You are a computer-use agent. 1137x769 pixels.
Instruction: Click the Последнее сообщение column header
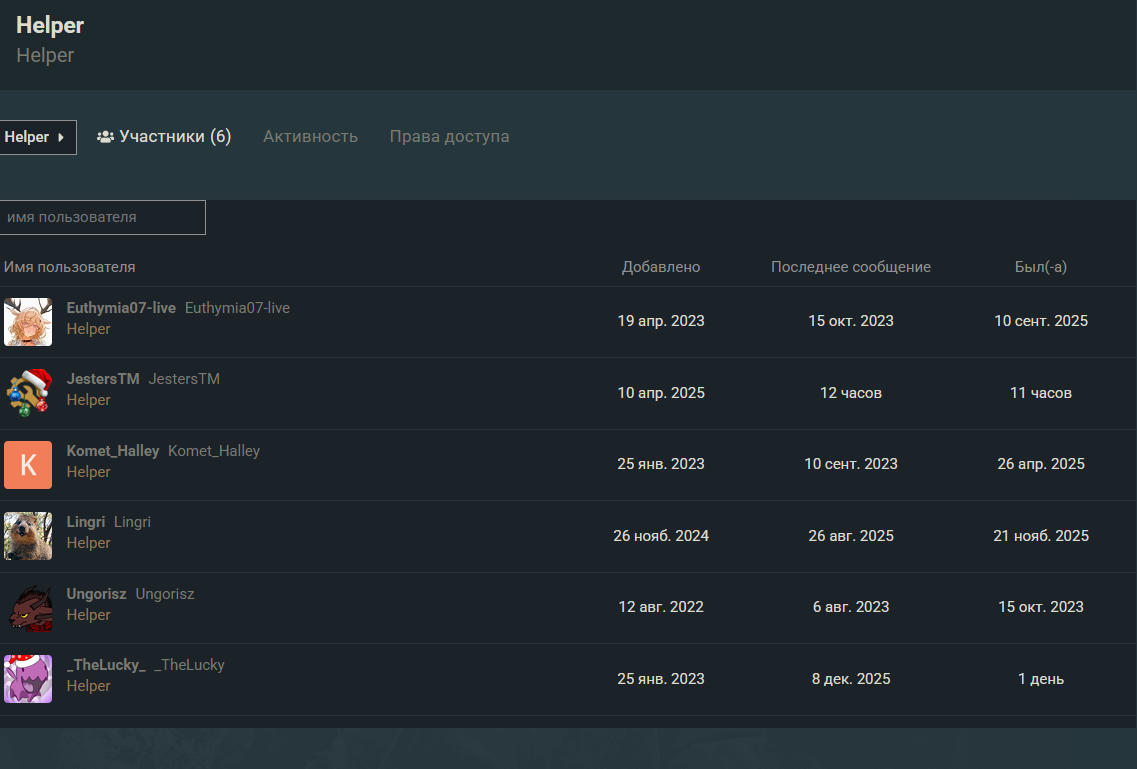pos(851,267)
